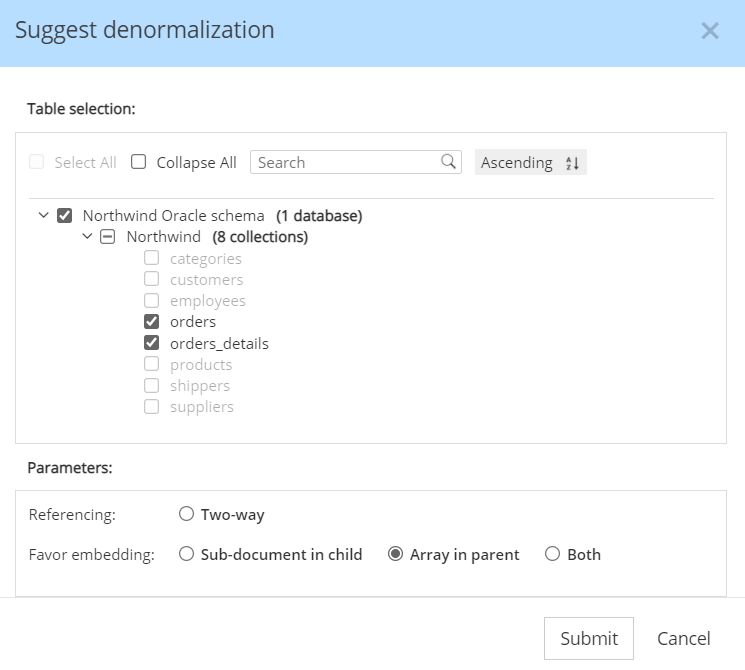
Task: Click the Submit button
Action: click(x=589, y=638)
